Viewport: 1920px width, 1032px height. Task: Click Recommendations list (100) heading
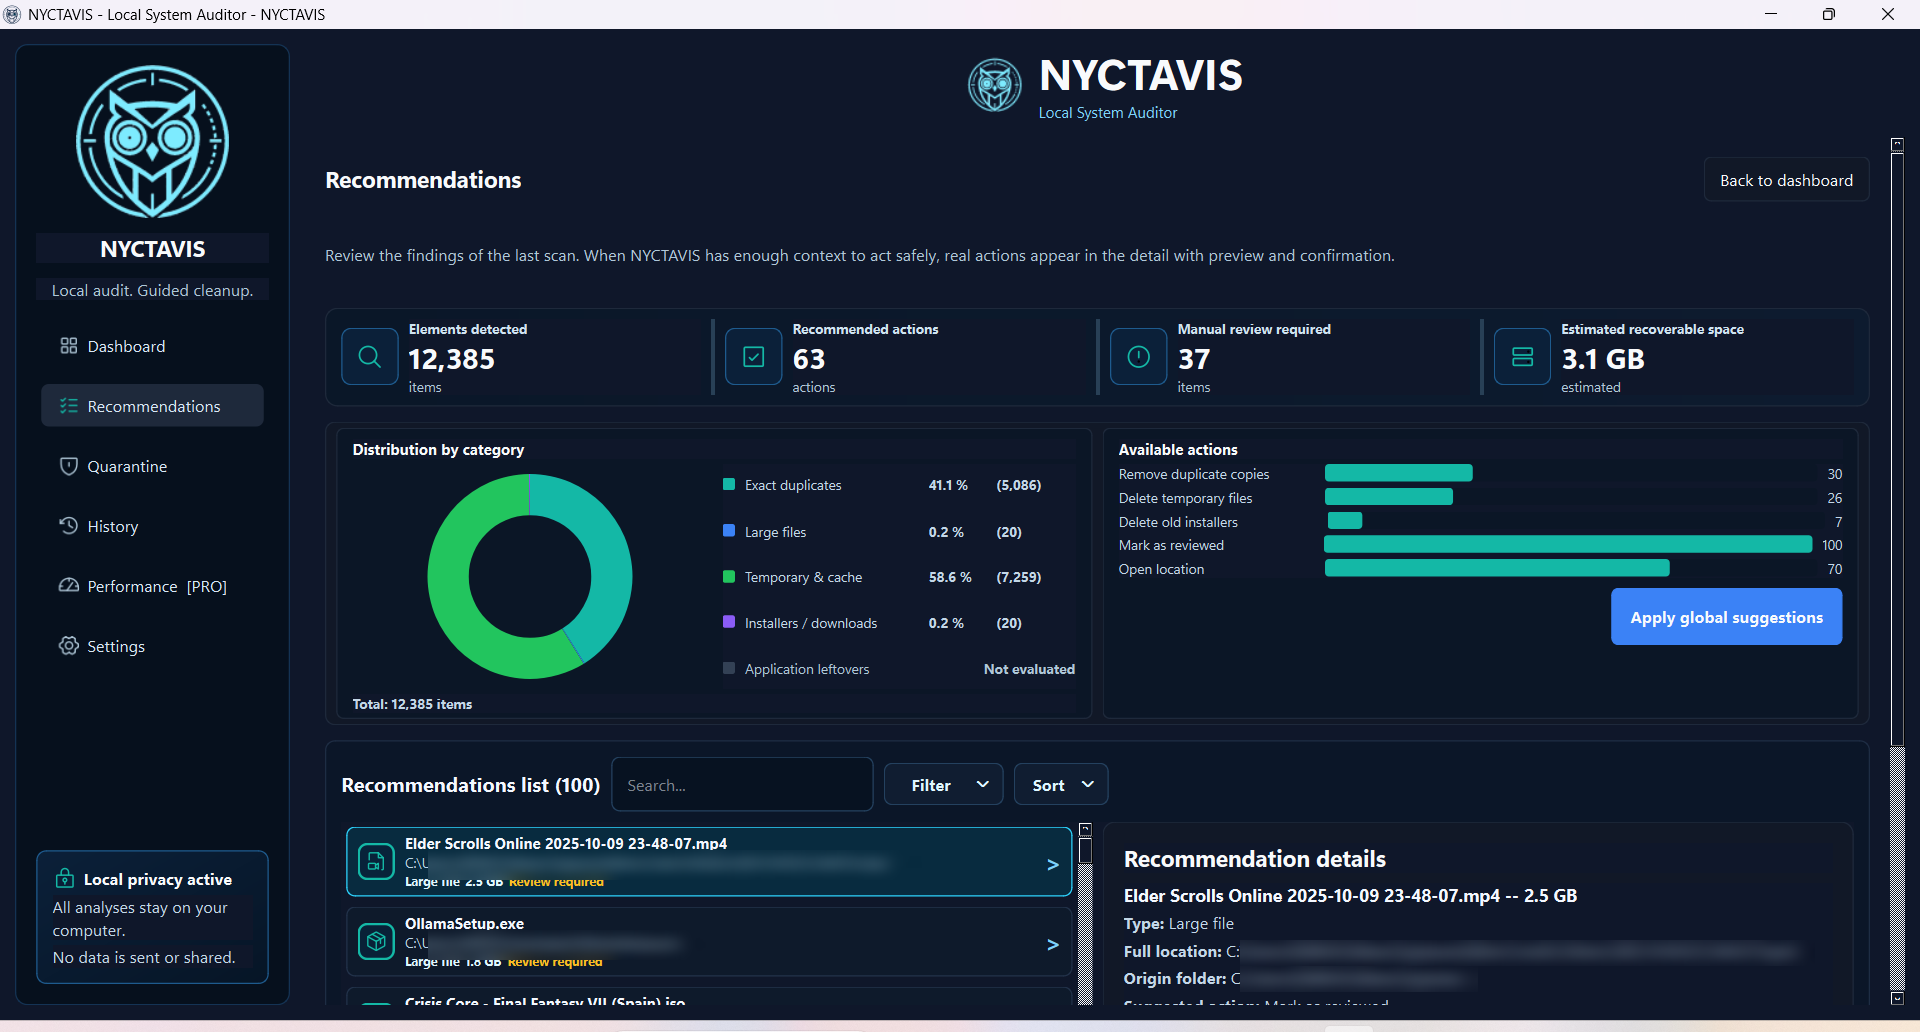(470, 785)
